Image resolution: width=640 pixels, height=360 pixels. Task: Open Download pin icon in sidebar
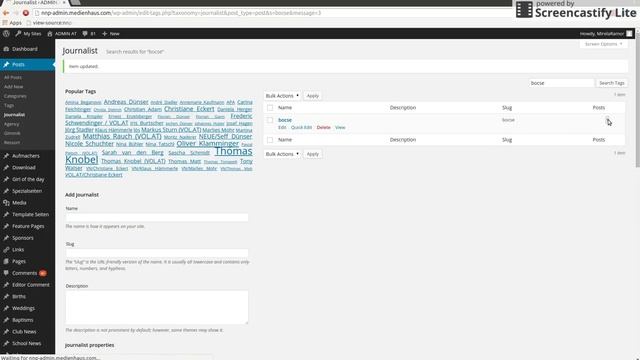(x=6, y=167)
